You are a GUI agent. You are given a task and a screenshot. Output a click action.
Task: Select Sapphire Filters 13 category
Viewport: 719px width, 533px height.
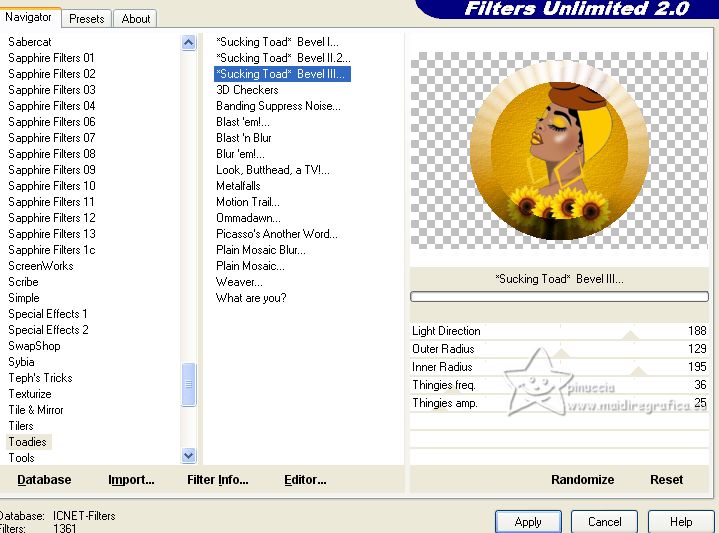click(52, 234)
